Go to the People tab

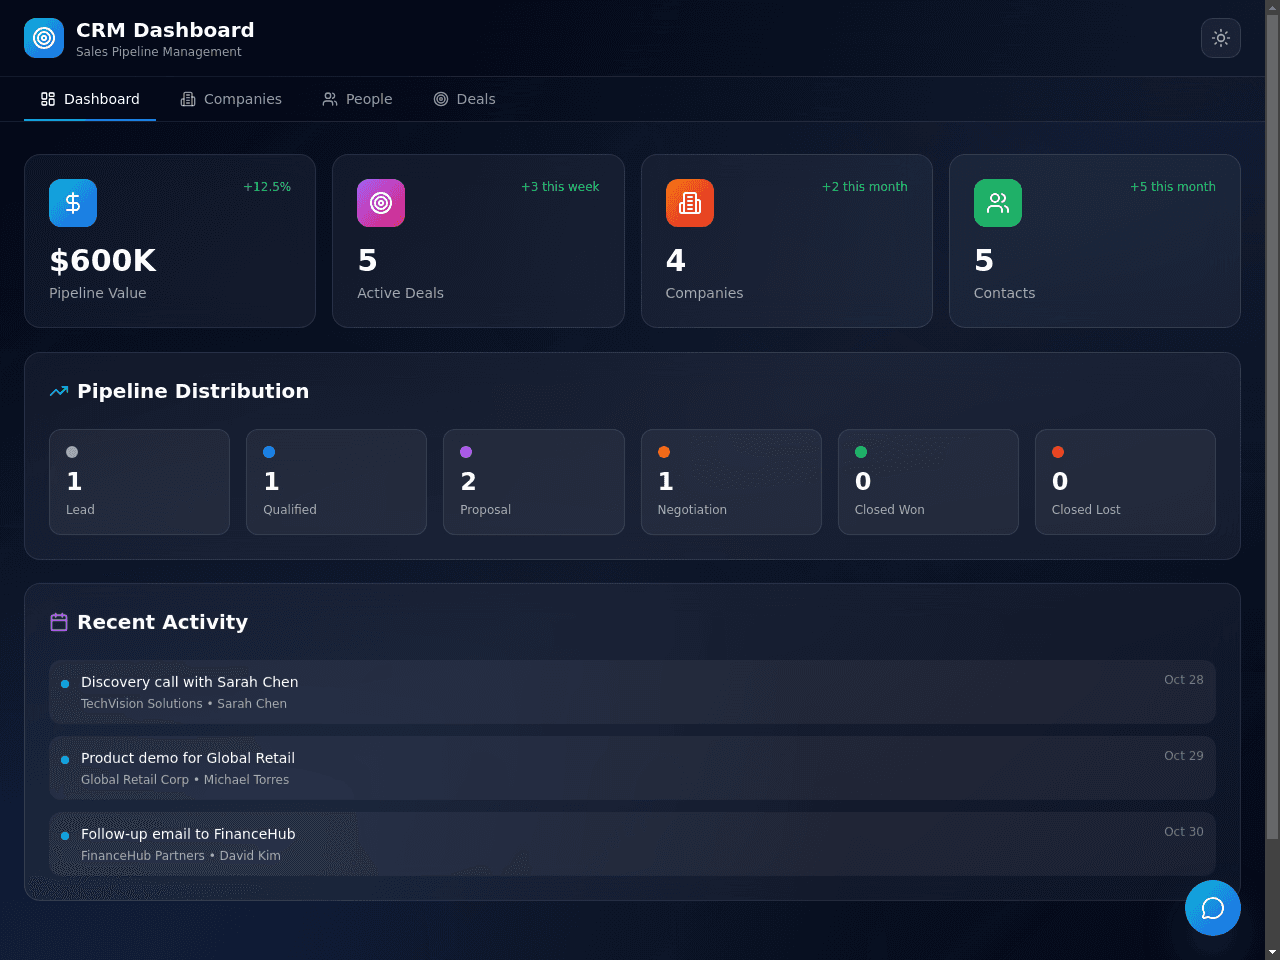(x=357, y=99)
